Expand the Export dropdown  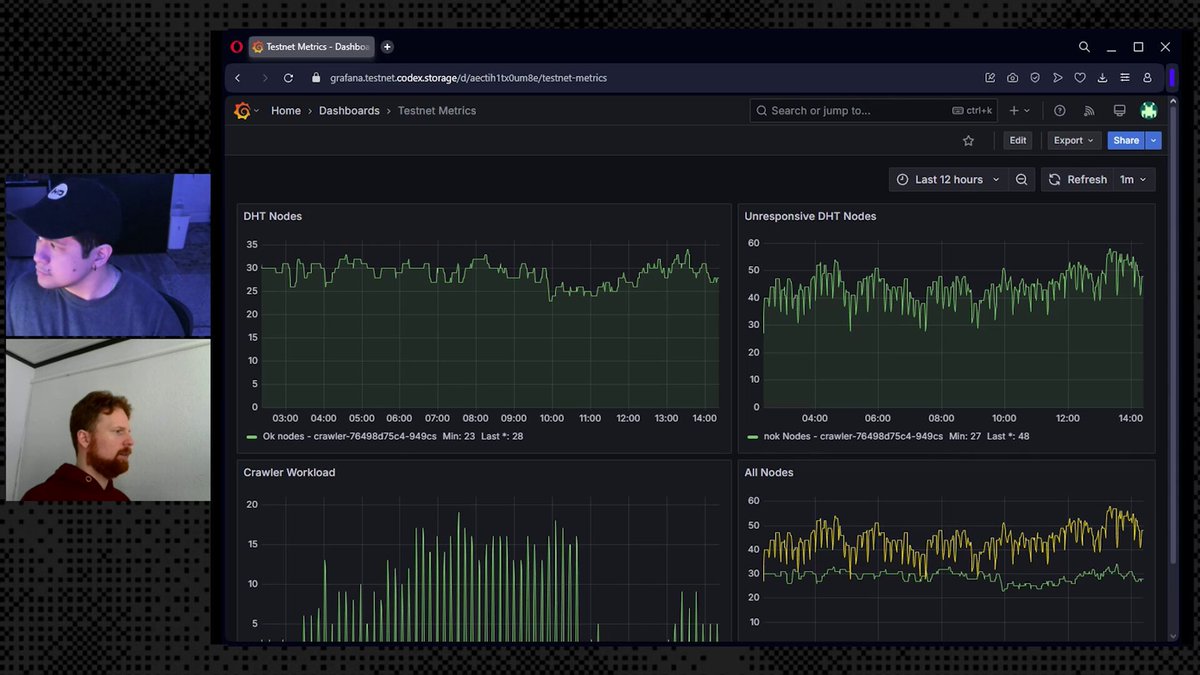point(1074,141)
